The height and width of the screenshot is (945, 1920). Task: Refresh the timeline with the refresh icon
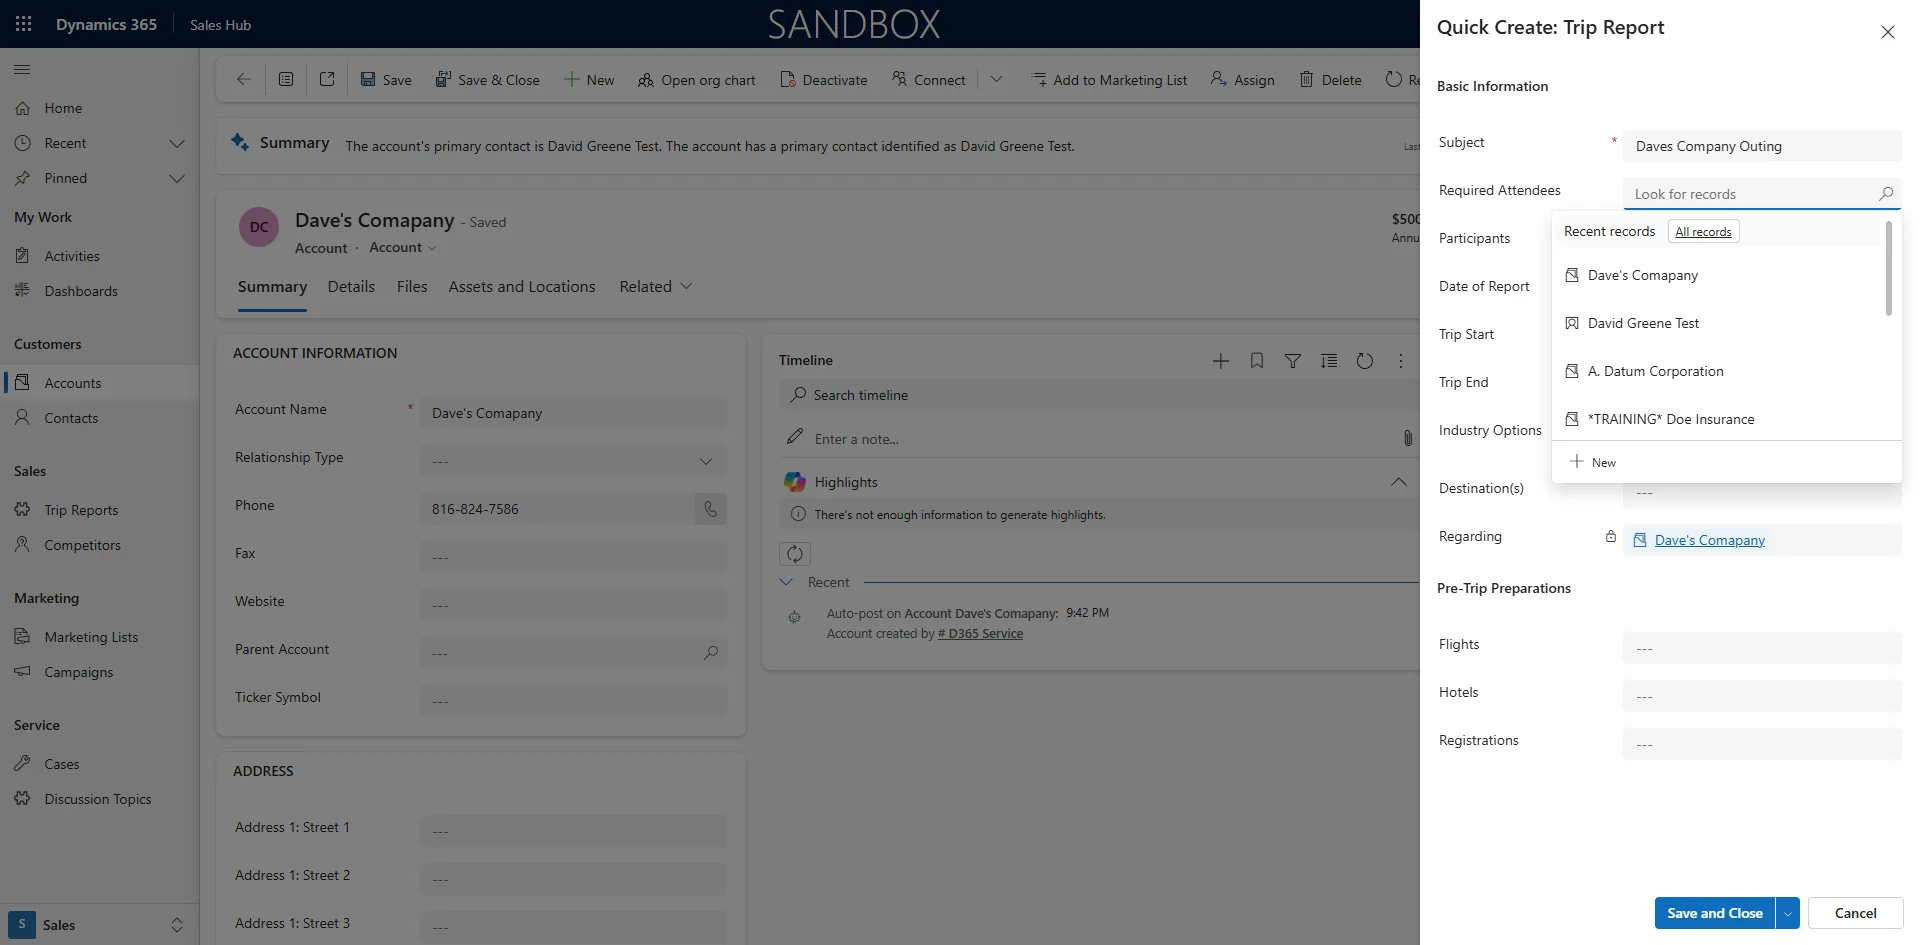[1365, 360]
